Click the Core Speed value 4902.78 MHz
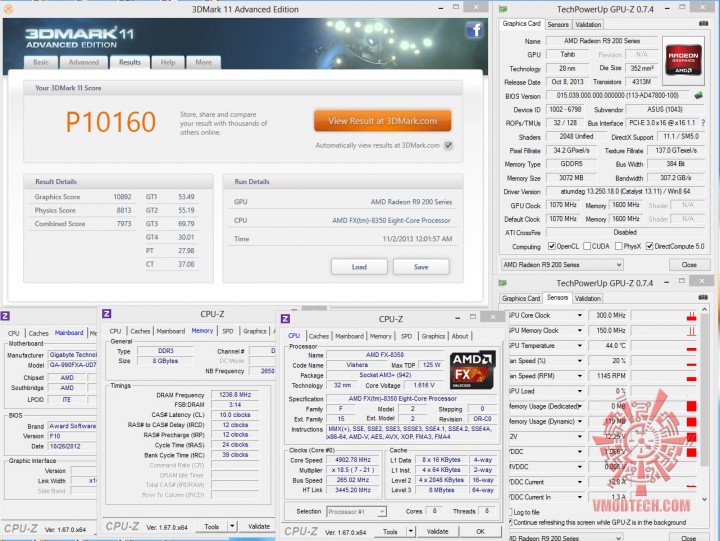 coord(353,460)
